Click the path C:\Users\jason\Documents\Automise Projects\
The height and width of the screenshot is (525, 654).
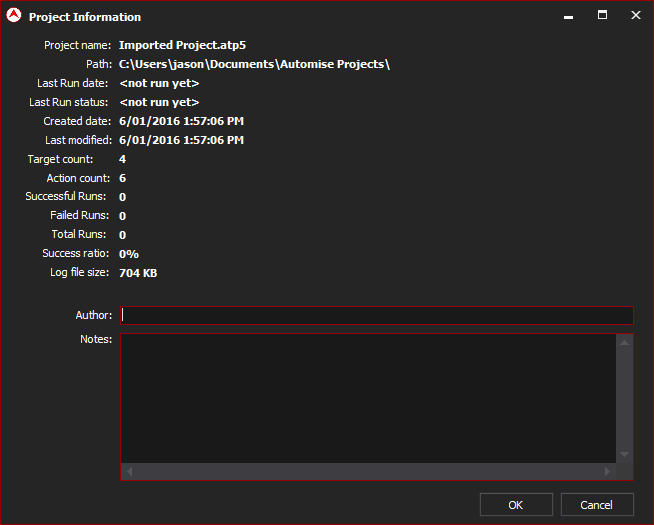254,64
